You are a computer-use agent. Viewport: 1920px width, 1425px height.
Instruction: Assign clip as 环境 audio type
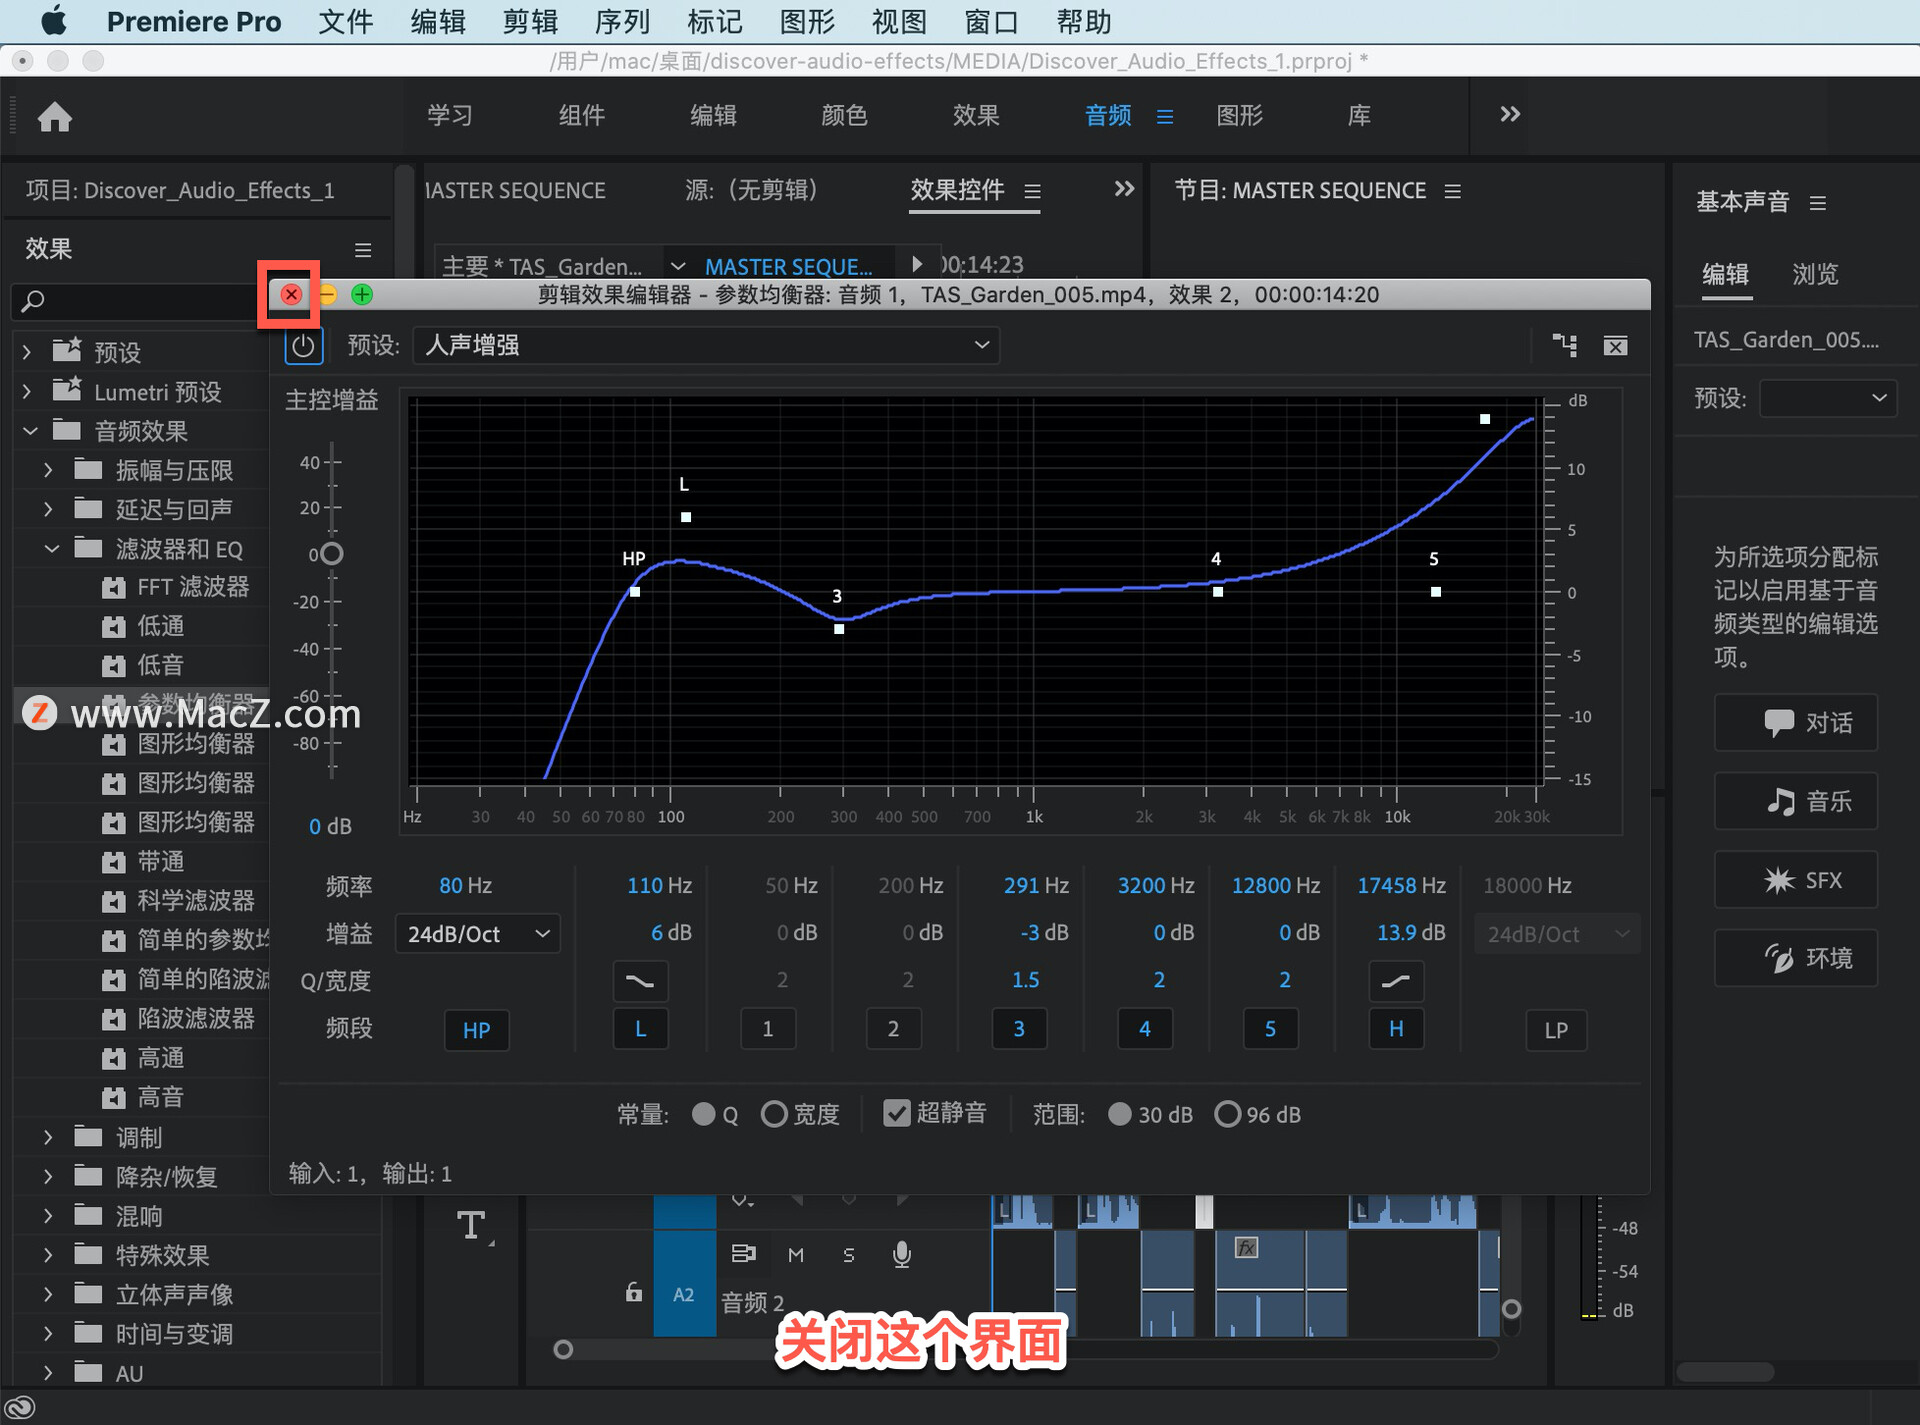(1796, 958)
